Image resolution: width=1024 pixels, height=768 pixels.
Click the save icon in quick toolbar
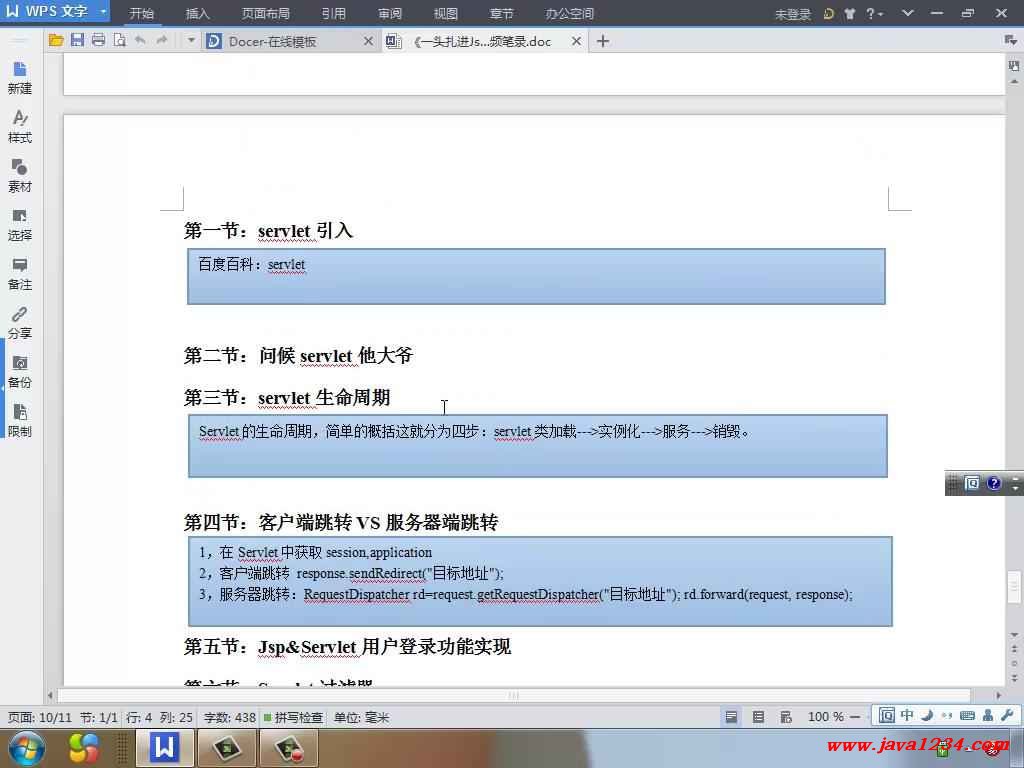click(x=77, y=40)
